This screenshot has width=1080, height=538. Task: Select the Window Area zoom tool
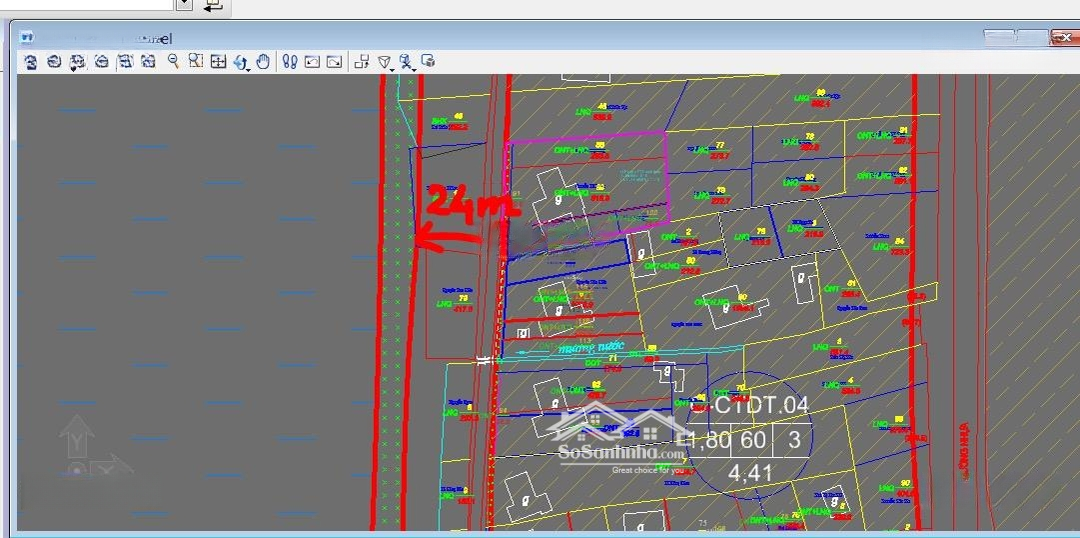196,62
